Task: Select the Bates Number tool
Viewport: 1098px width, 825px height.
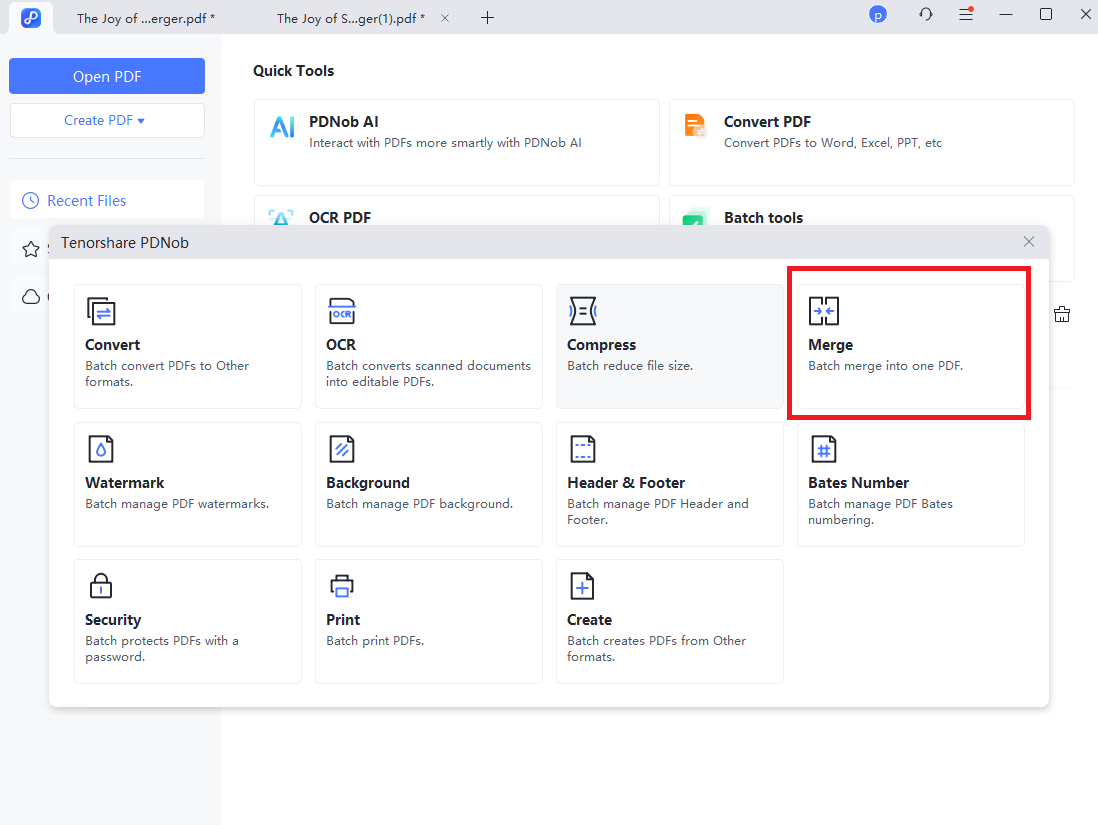Action: [x=910, y=483]
